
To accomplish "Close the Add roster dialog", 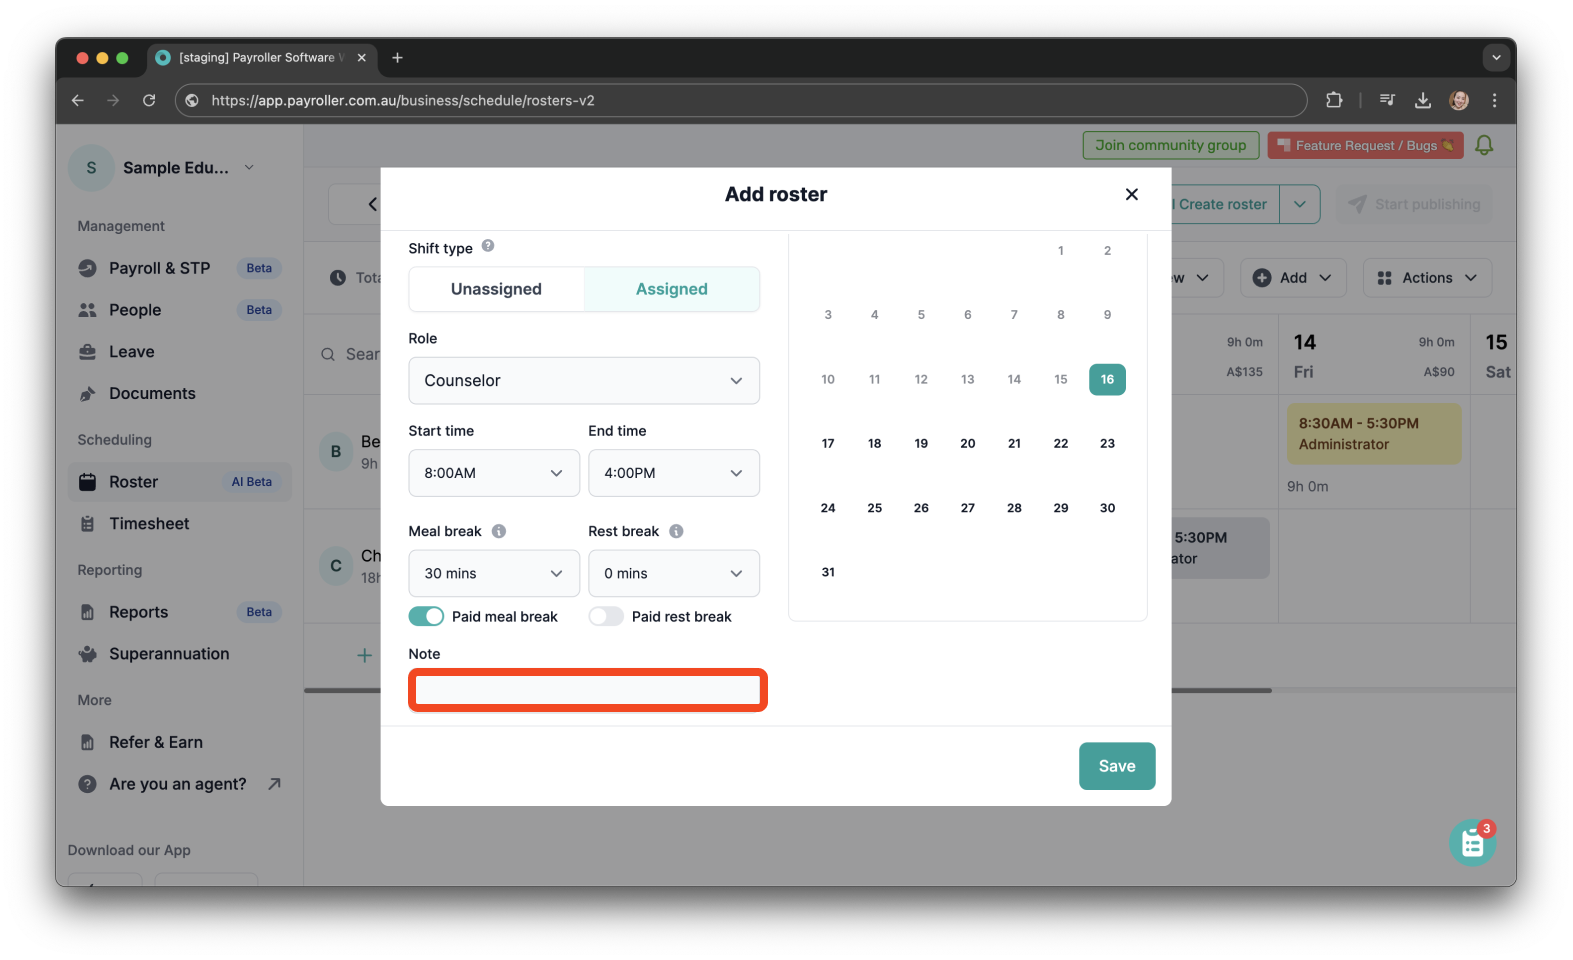I will pos(1131,194).
